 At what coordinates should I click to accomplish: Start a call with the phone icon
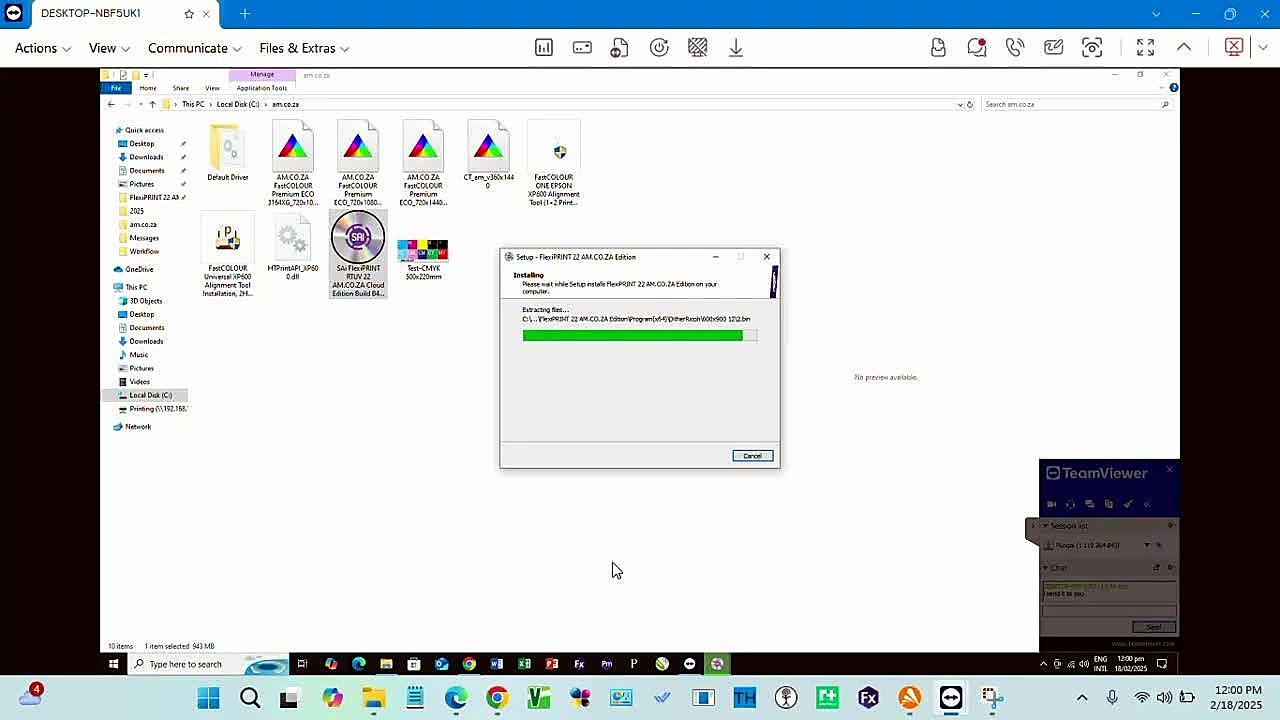[1015, 48]
